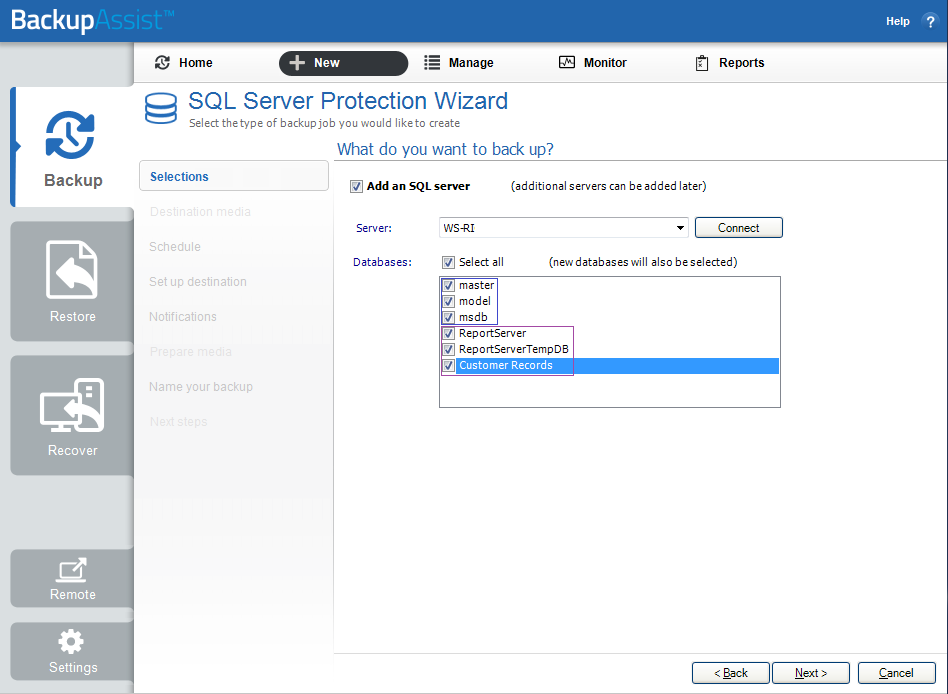Click the Notifications wizard step

click(x=183, y=317)
